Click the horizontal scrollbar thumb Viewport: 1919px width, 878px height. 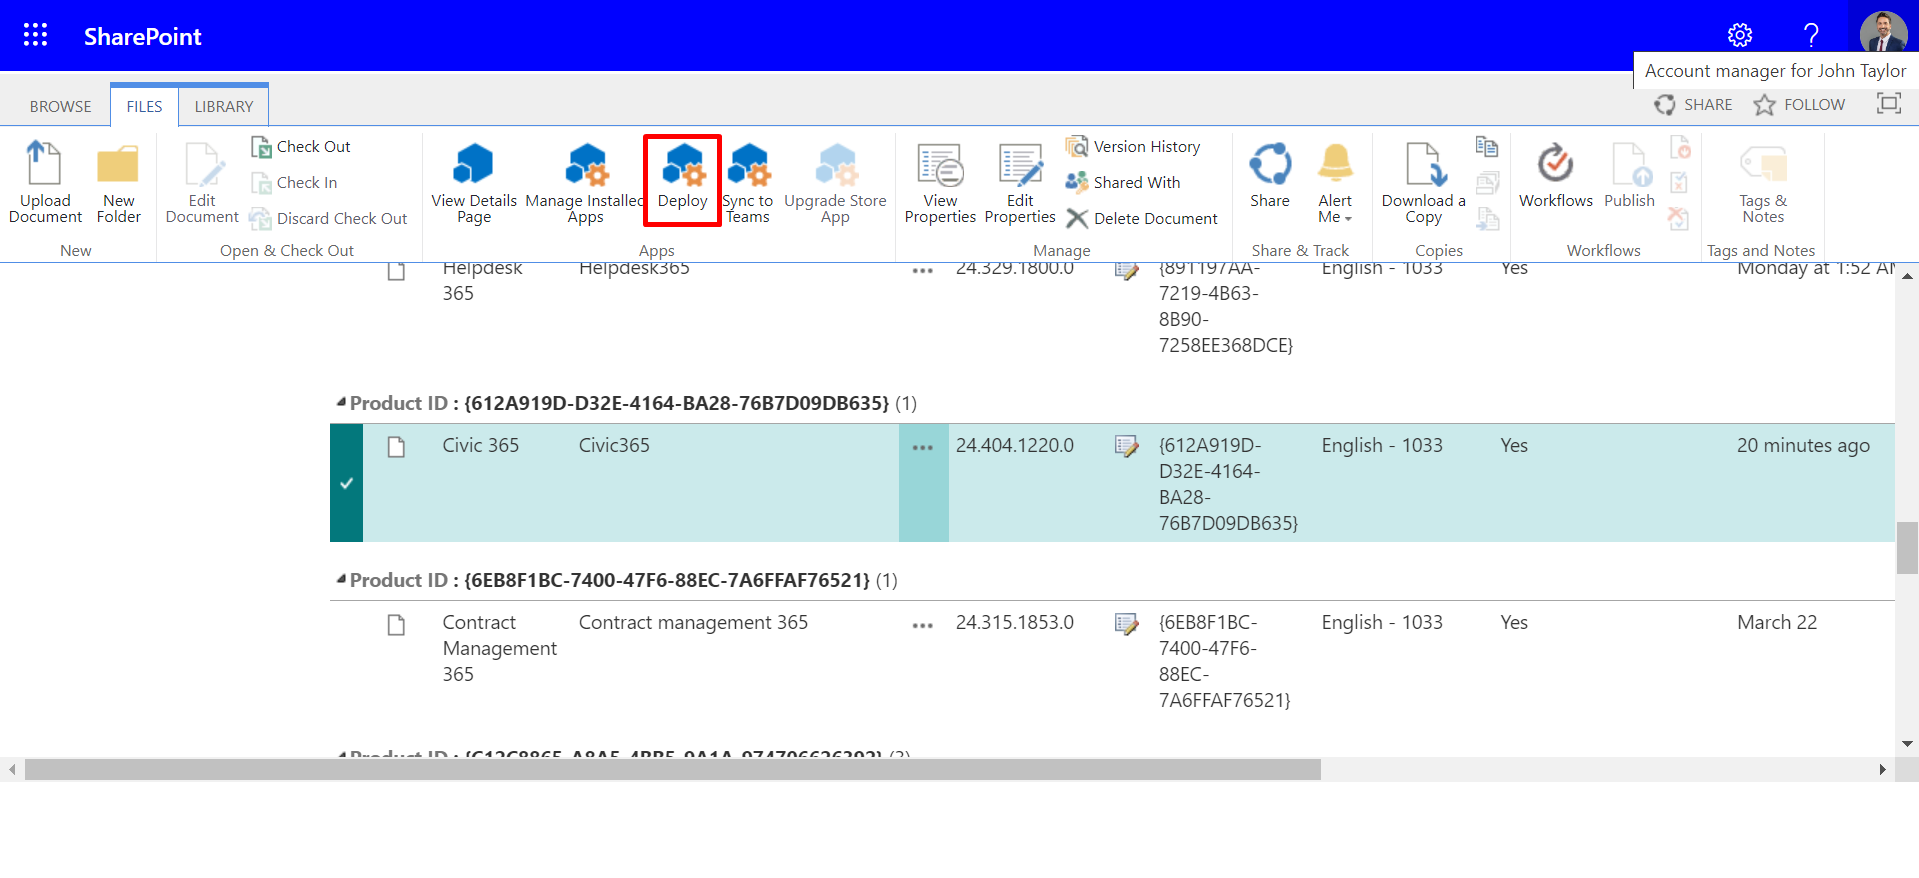(672, 769)
